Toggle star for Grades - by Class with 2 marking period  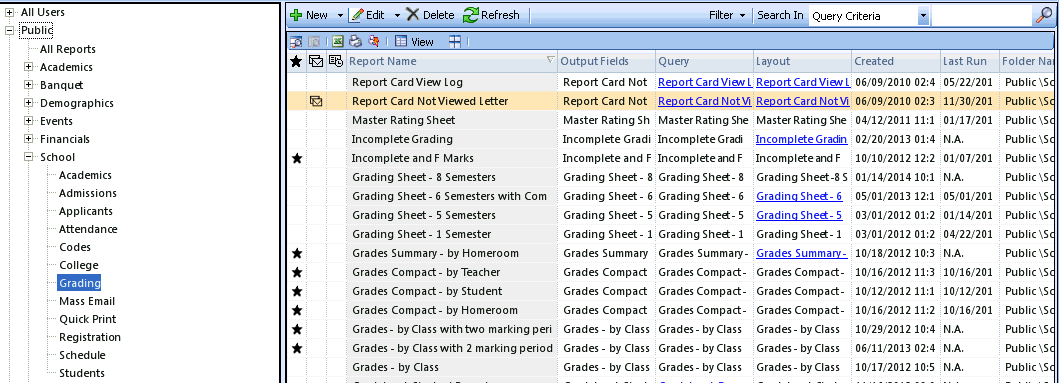tap(296, 349)
